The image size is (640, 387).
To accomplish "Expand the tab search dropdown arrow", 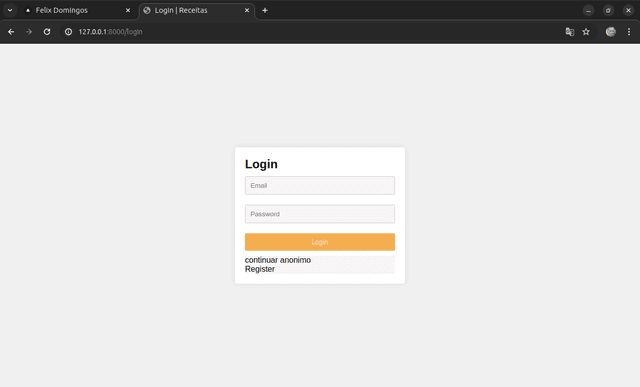I will (10, 11).
